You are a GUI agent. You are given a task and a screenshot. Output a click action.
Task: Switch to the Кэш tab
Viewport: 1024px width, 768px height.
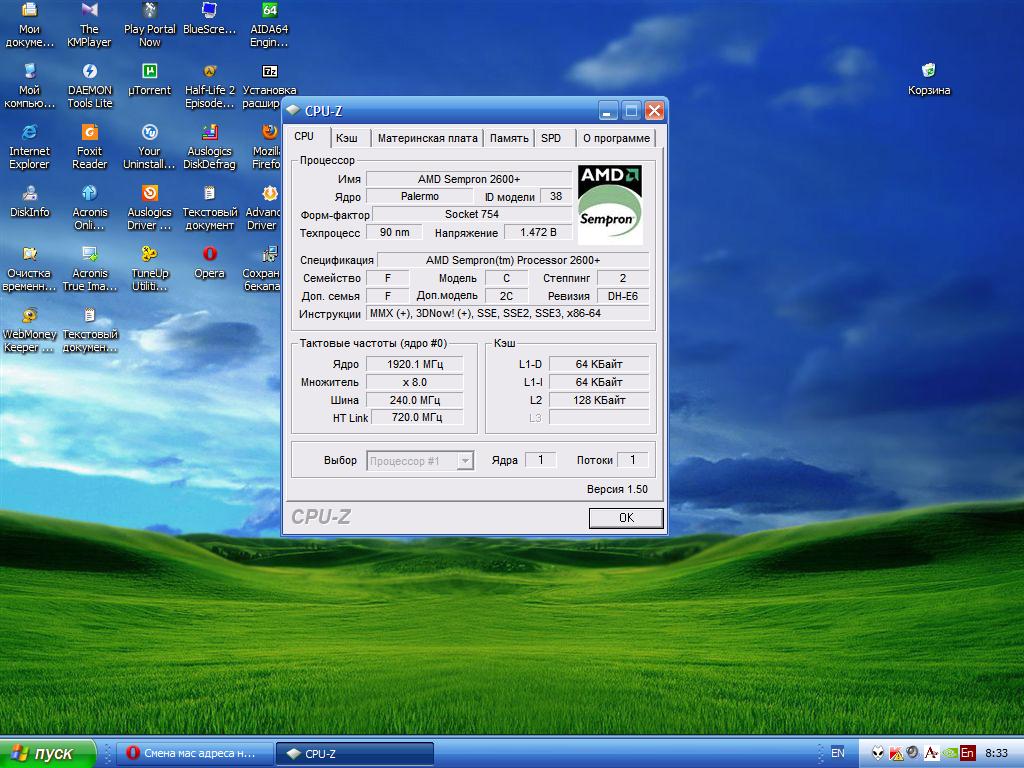click(x=347, y=138)
